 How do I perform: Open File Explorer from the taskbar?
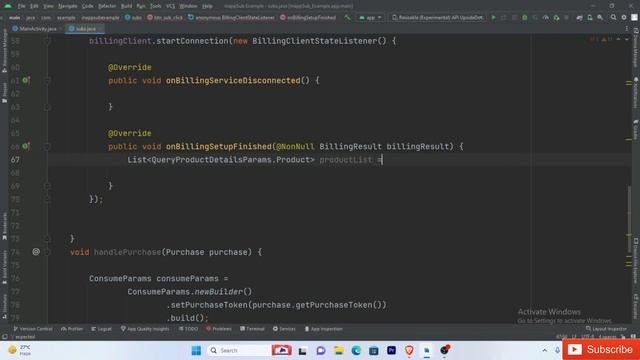[338, 350]
